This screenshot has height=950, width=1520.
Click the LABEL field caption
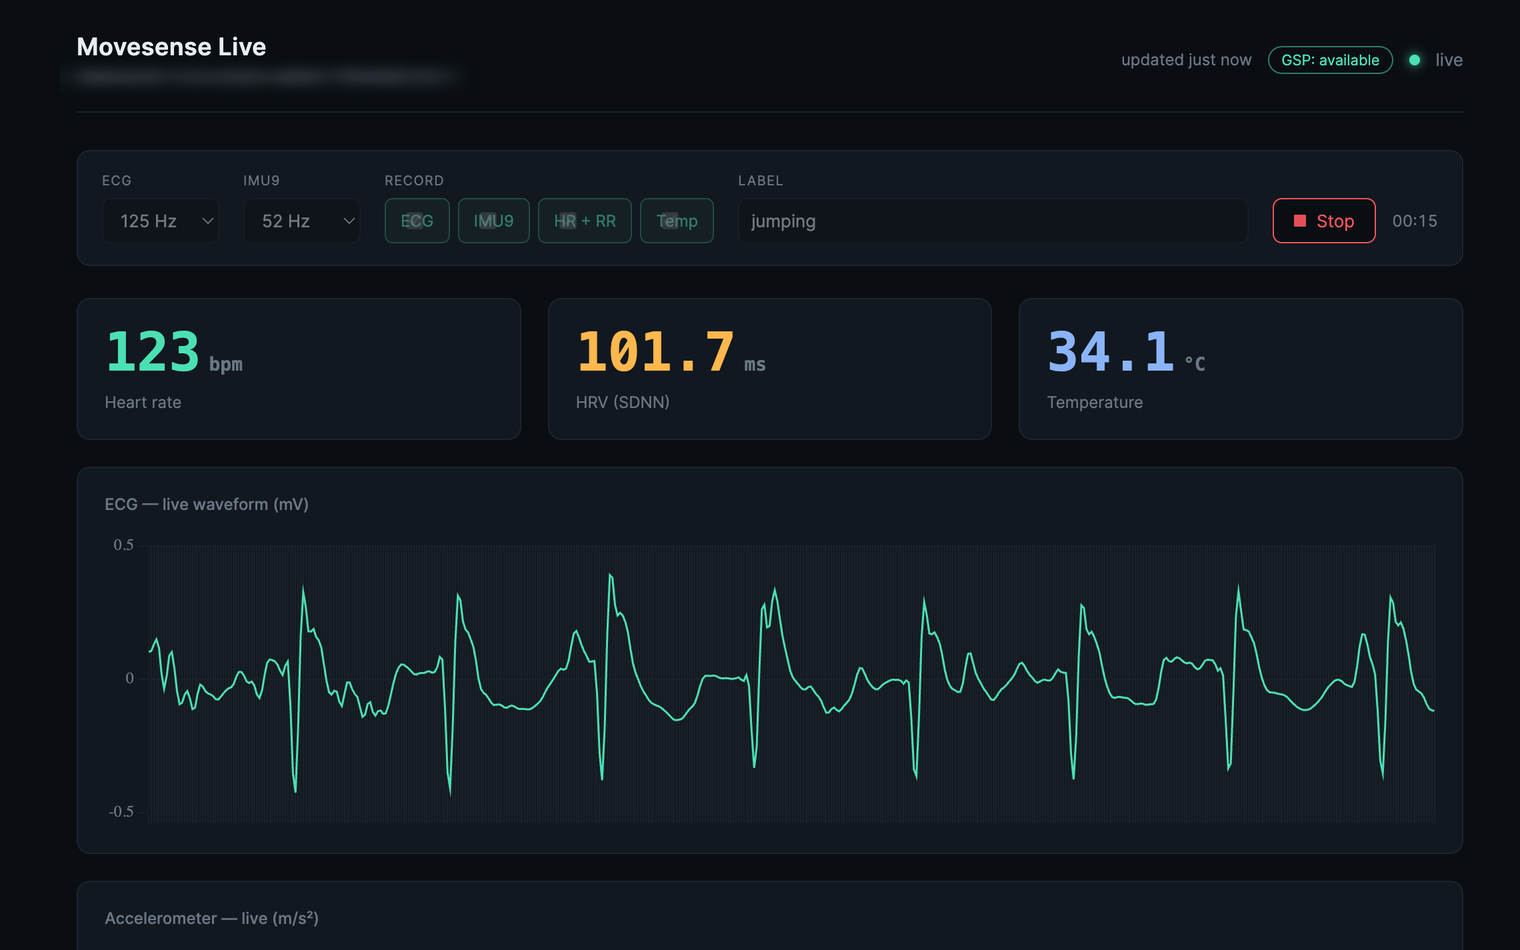pos(760,181)
